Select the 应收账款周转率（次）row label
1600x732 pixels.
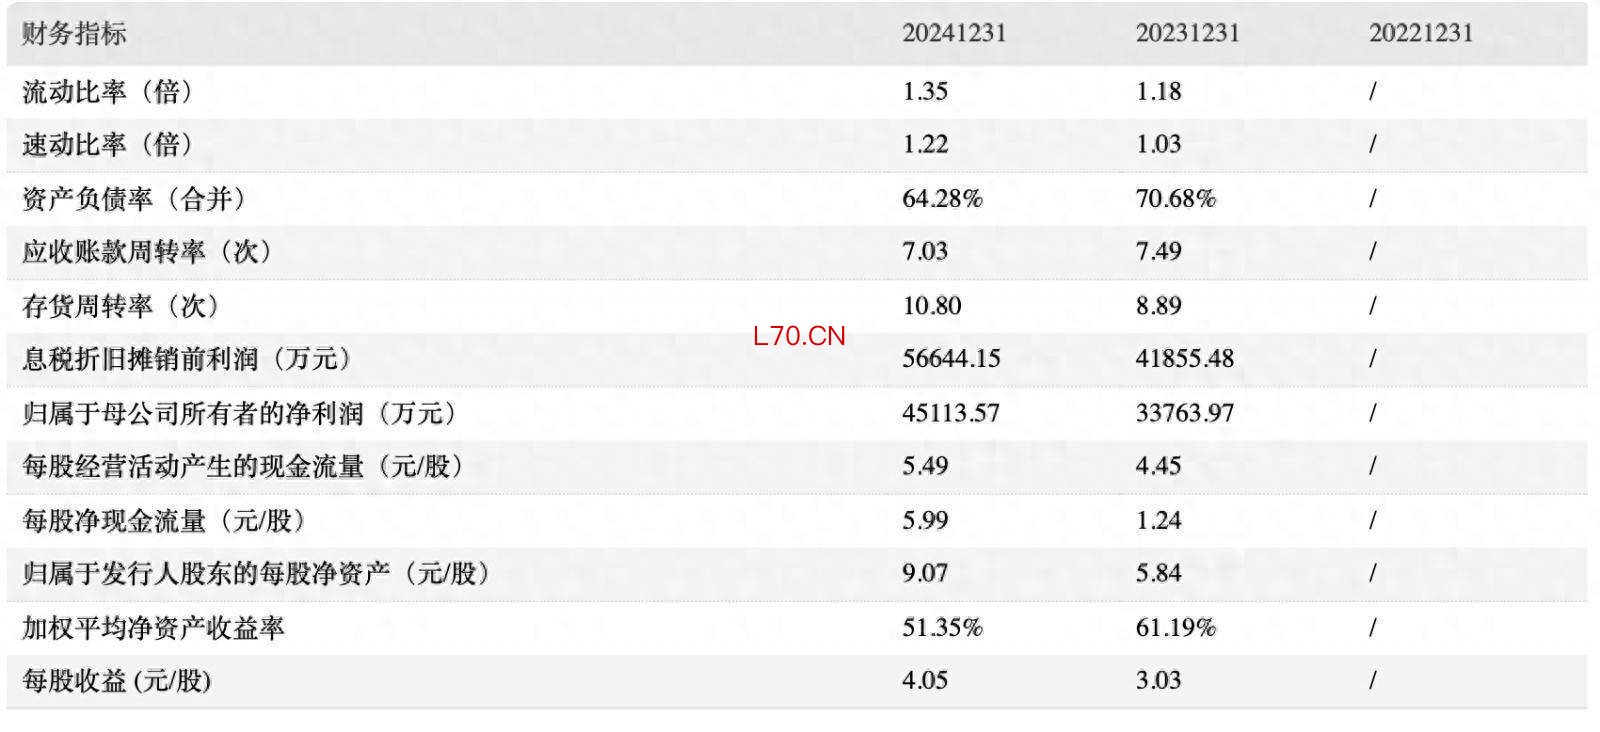tap(147, 252)
